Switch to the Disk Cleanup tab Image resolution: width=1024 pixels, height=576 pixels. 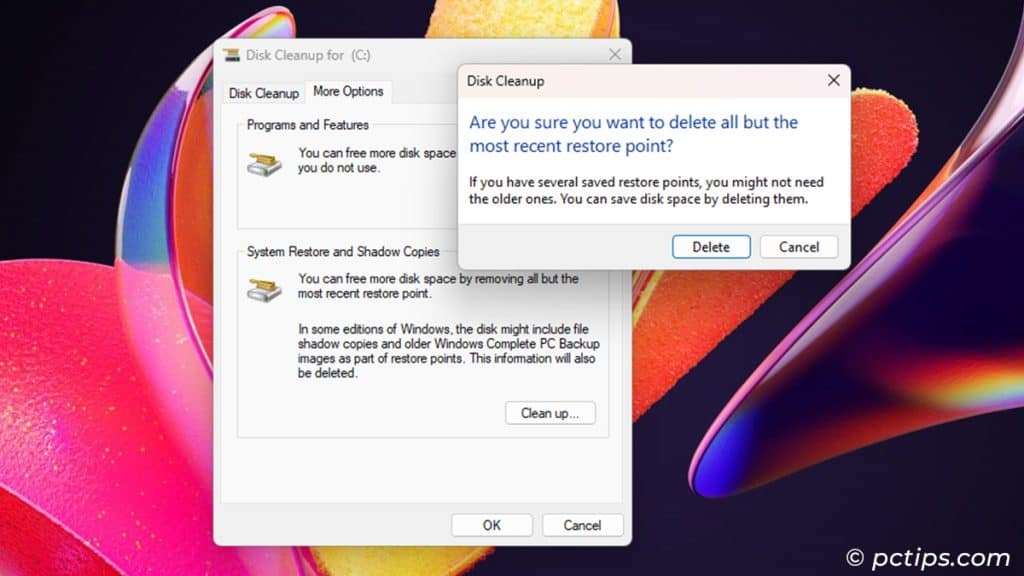click(x=264, y=93)
